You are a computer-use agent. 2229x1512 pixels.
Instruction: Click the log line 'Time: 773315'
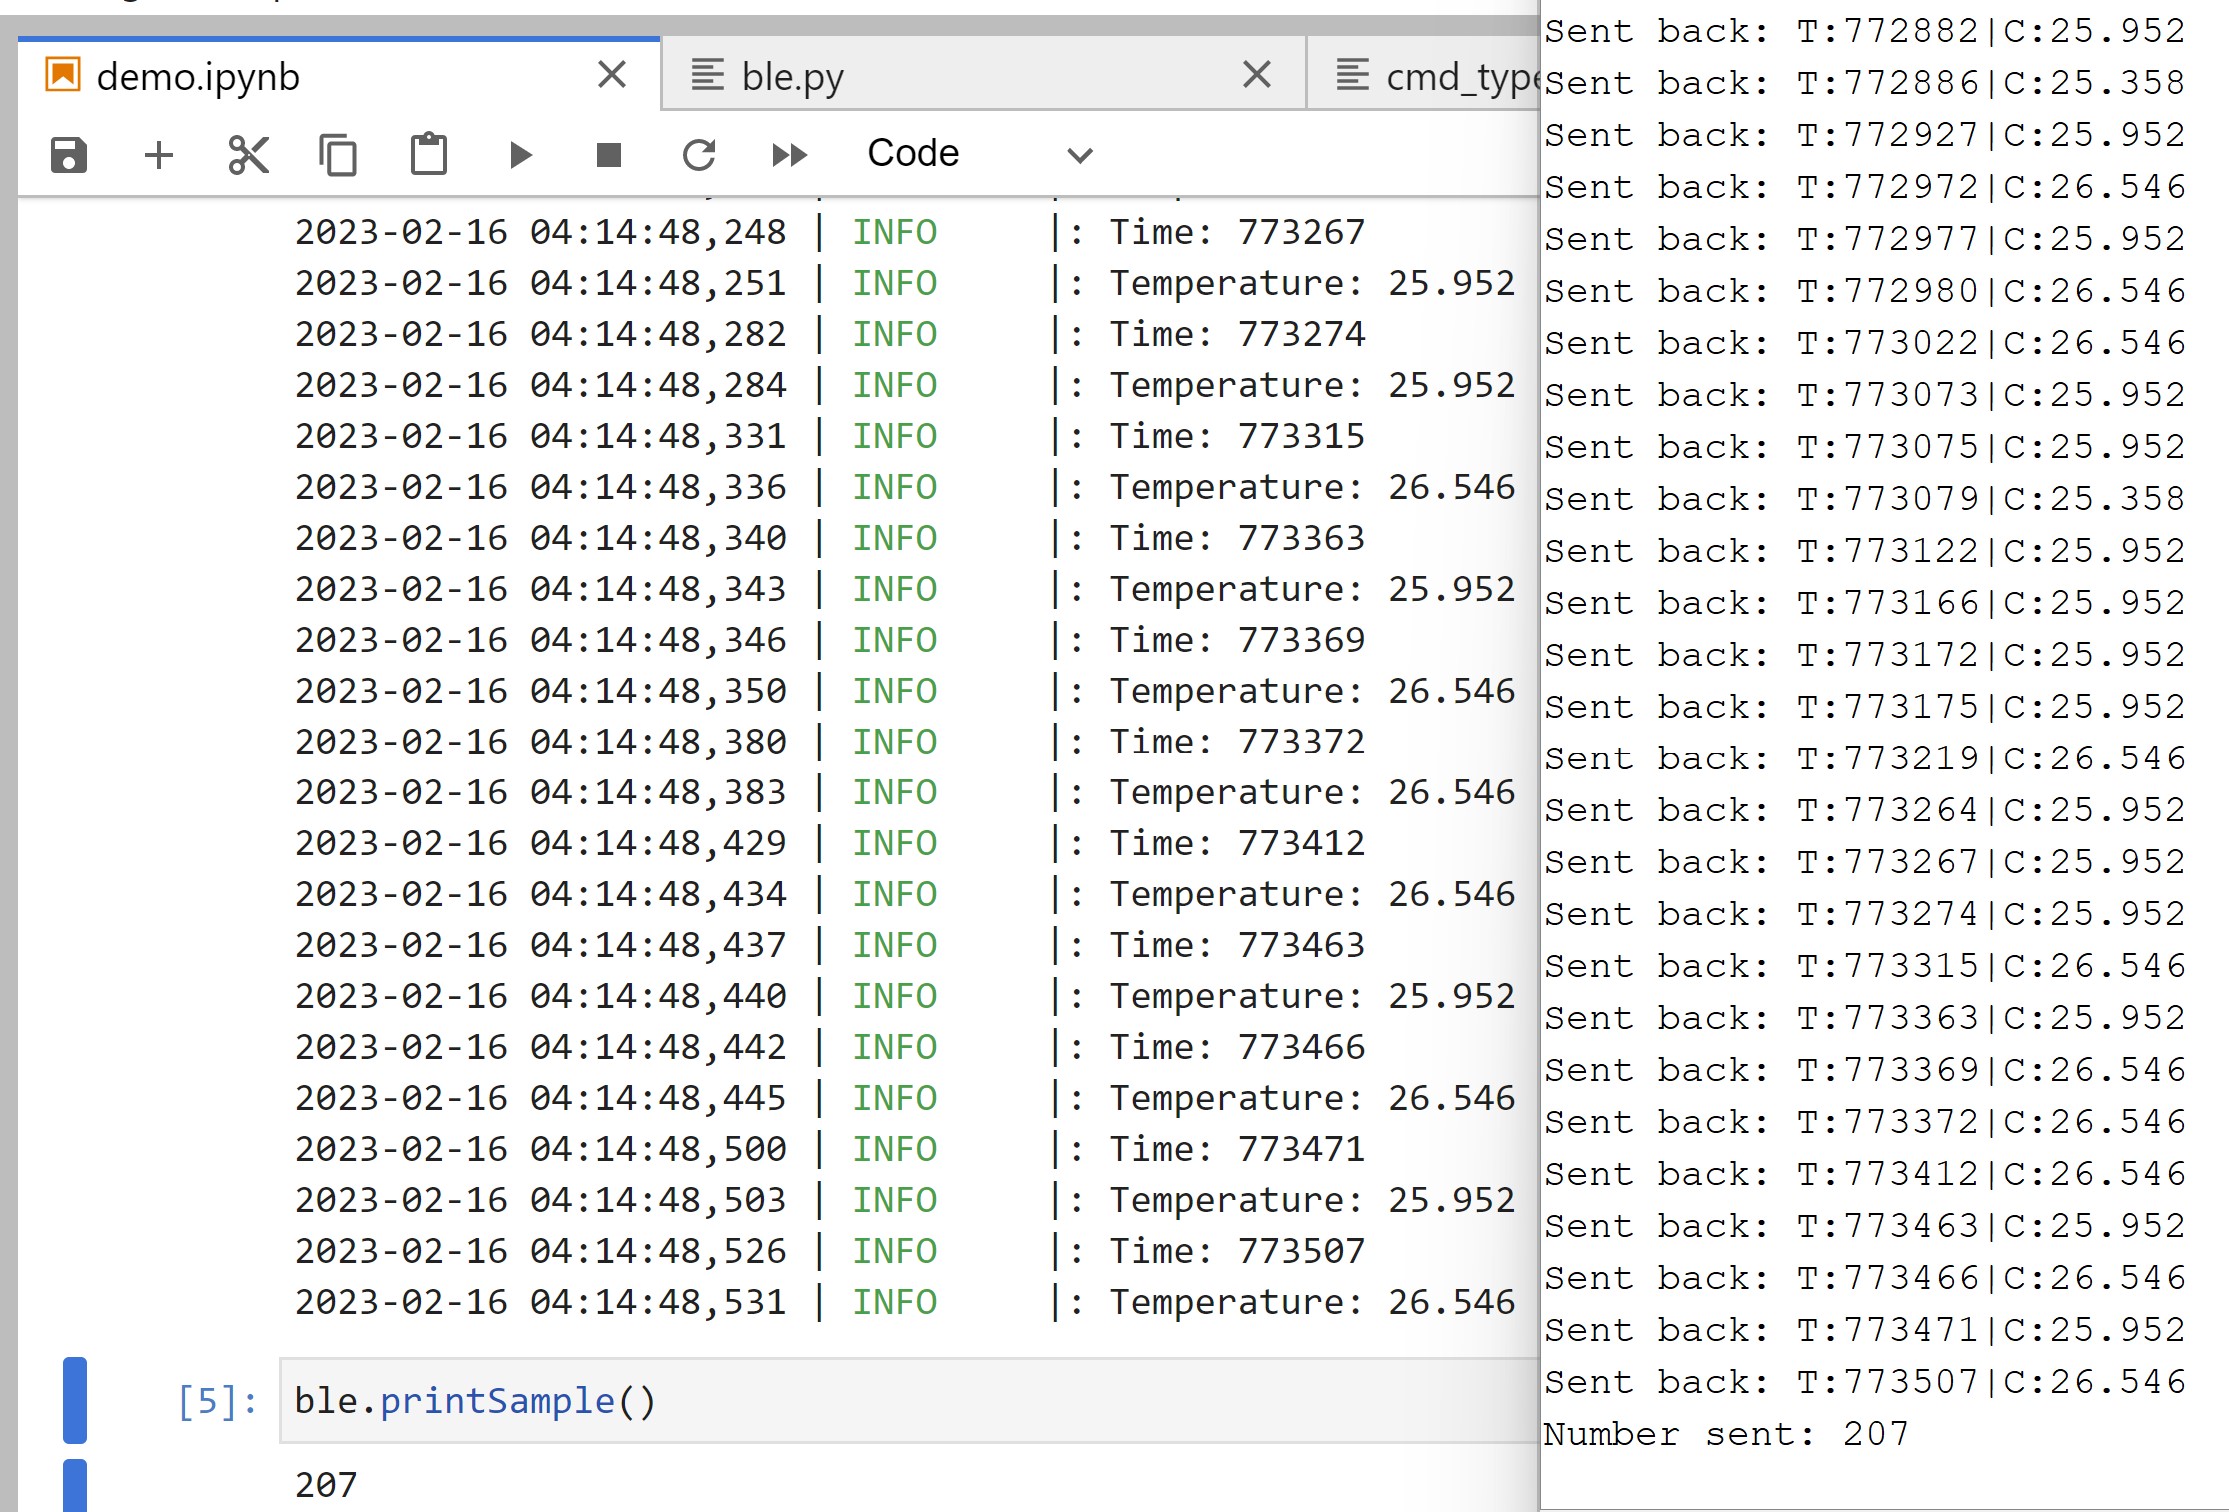(x=1237, y=436)
